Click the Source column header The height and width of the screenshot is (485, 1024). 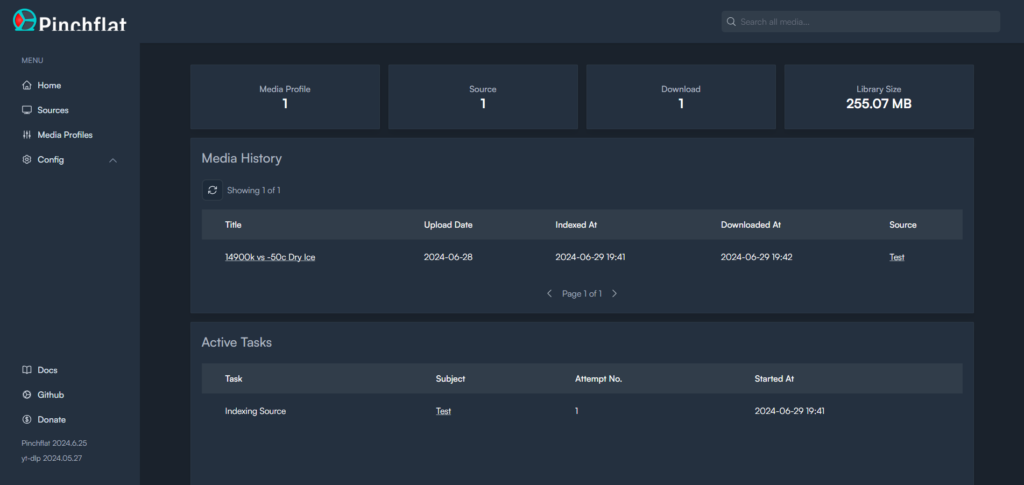pos(903,225)
